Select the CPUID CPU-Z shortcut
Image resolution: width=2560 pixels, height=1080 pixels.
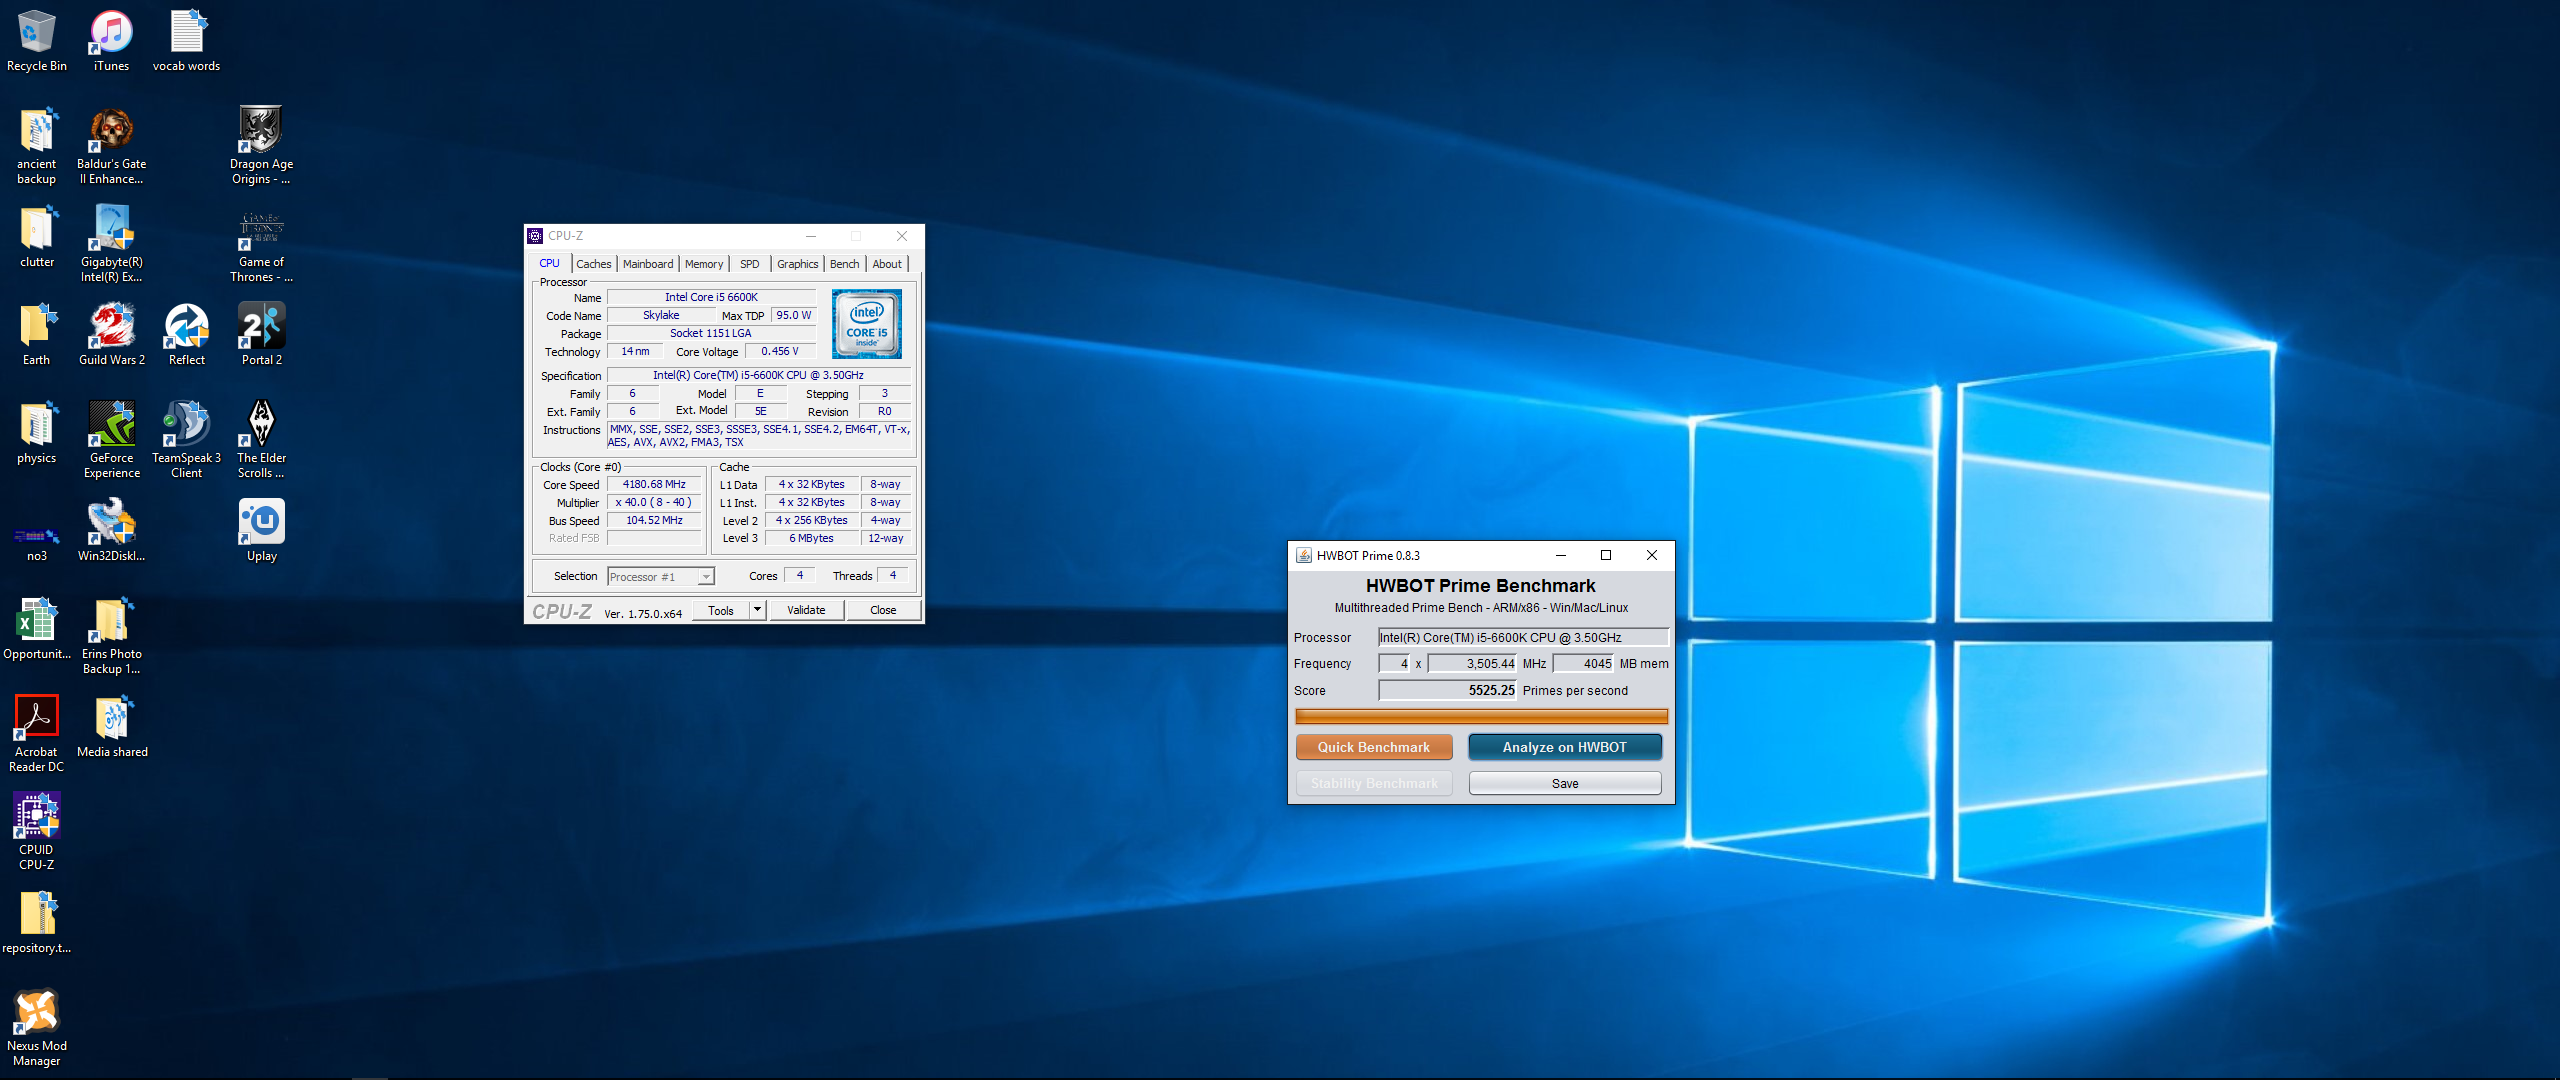click(x=37, y=831)
